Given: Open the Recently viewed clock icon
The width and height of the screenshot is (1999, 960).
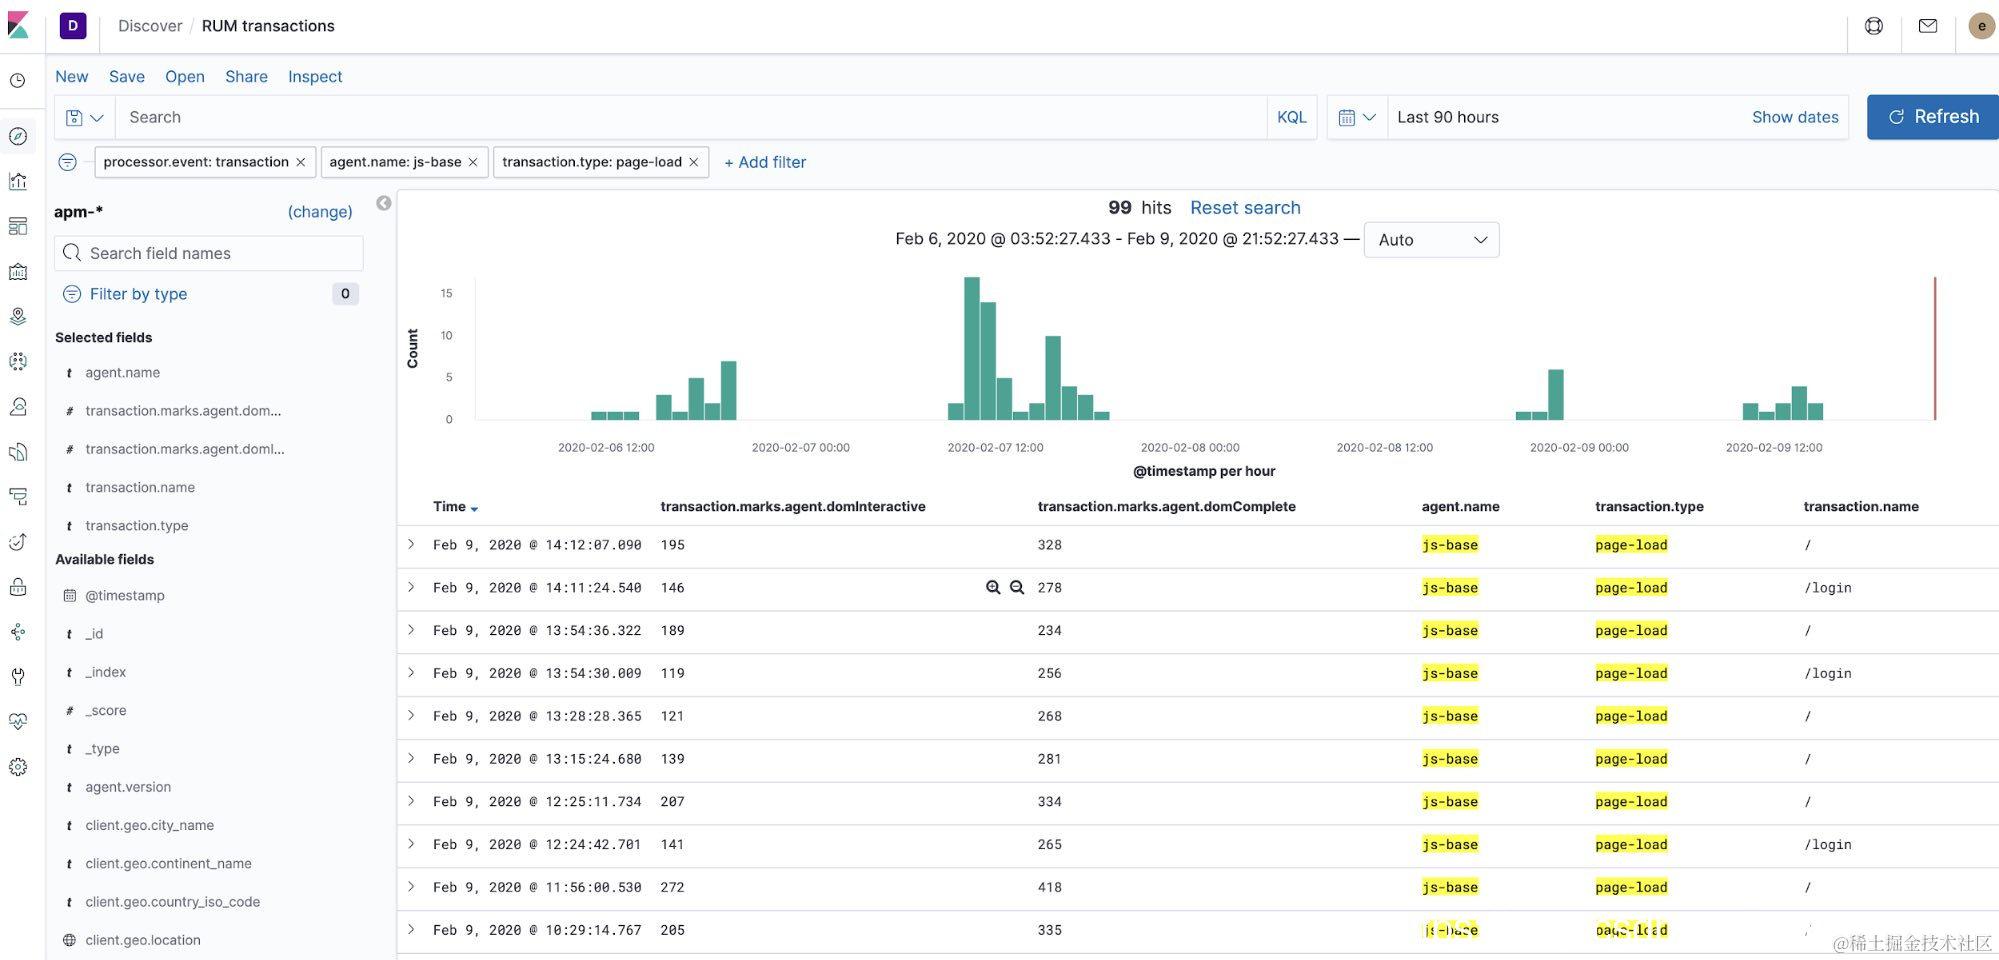Looking at the screenshot, I should [18, 81].
